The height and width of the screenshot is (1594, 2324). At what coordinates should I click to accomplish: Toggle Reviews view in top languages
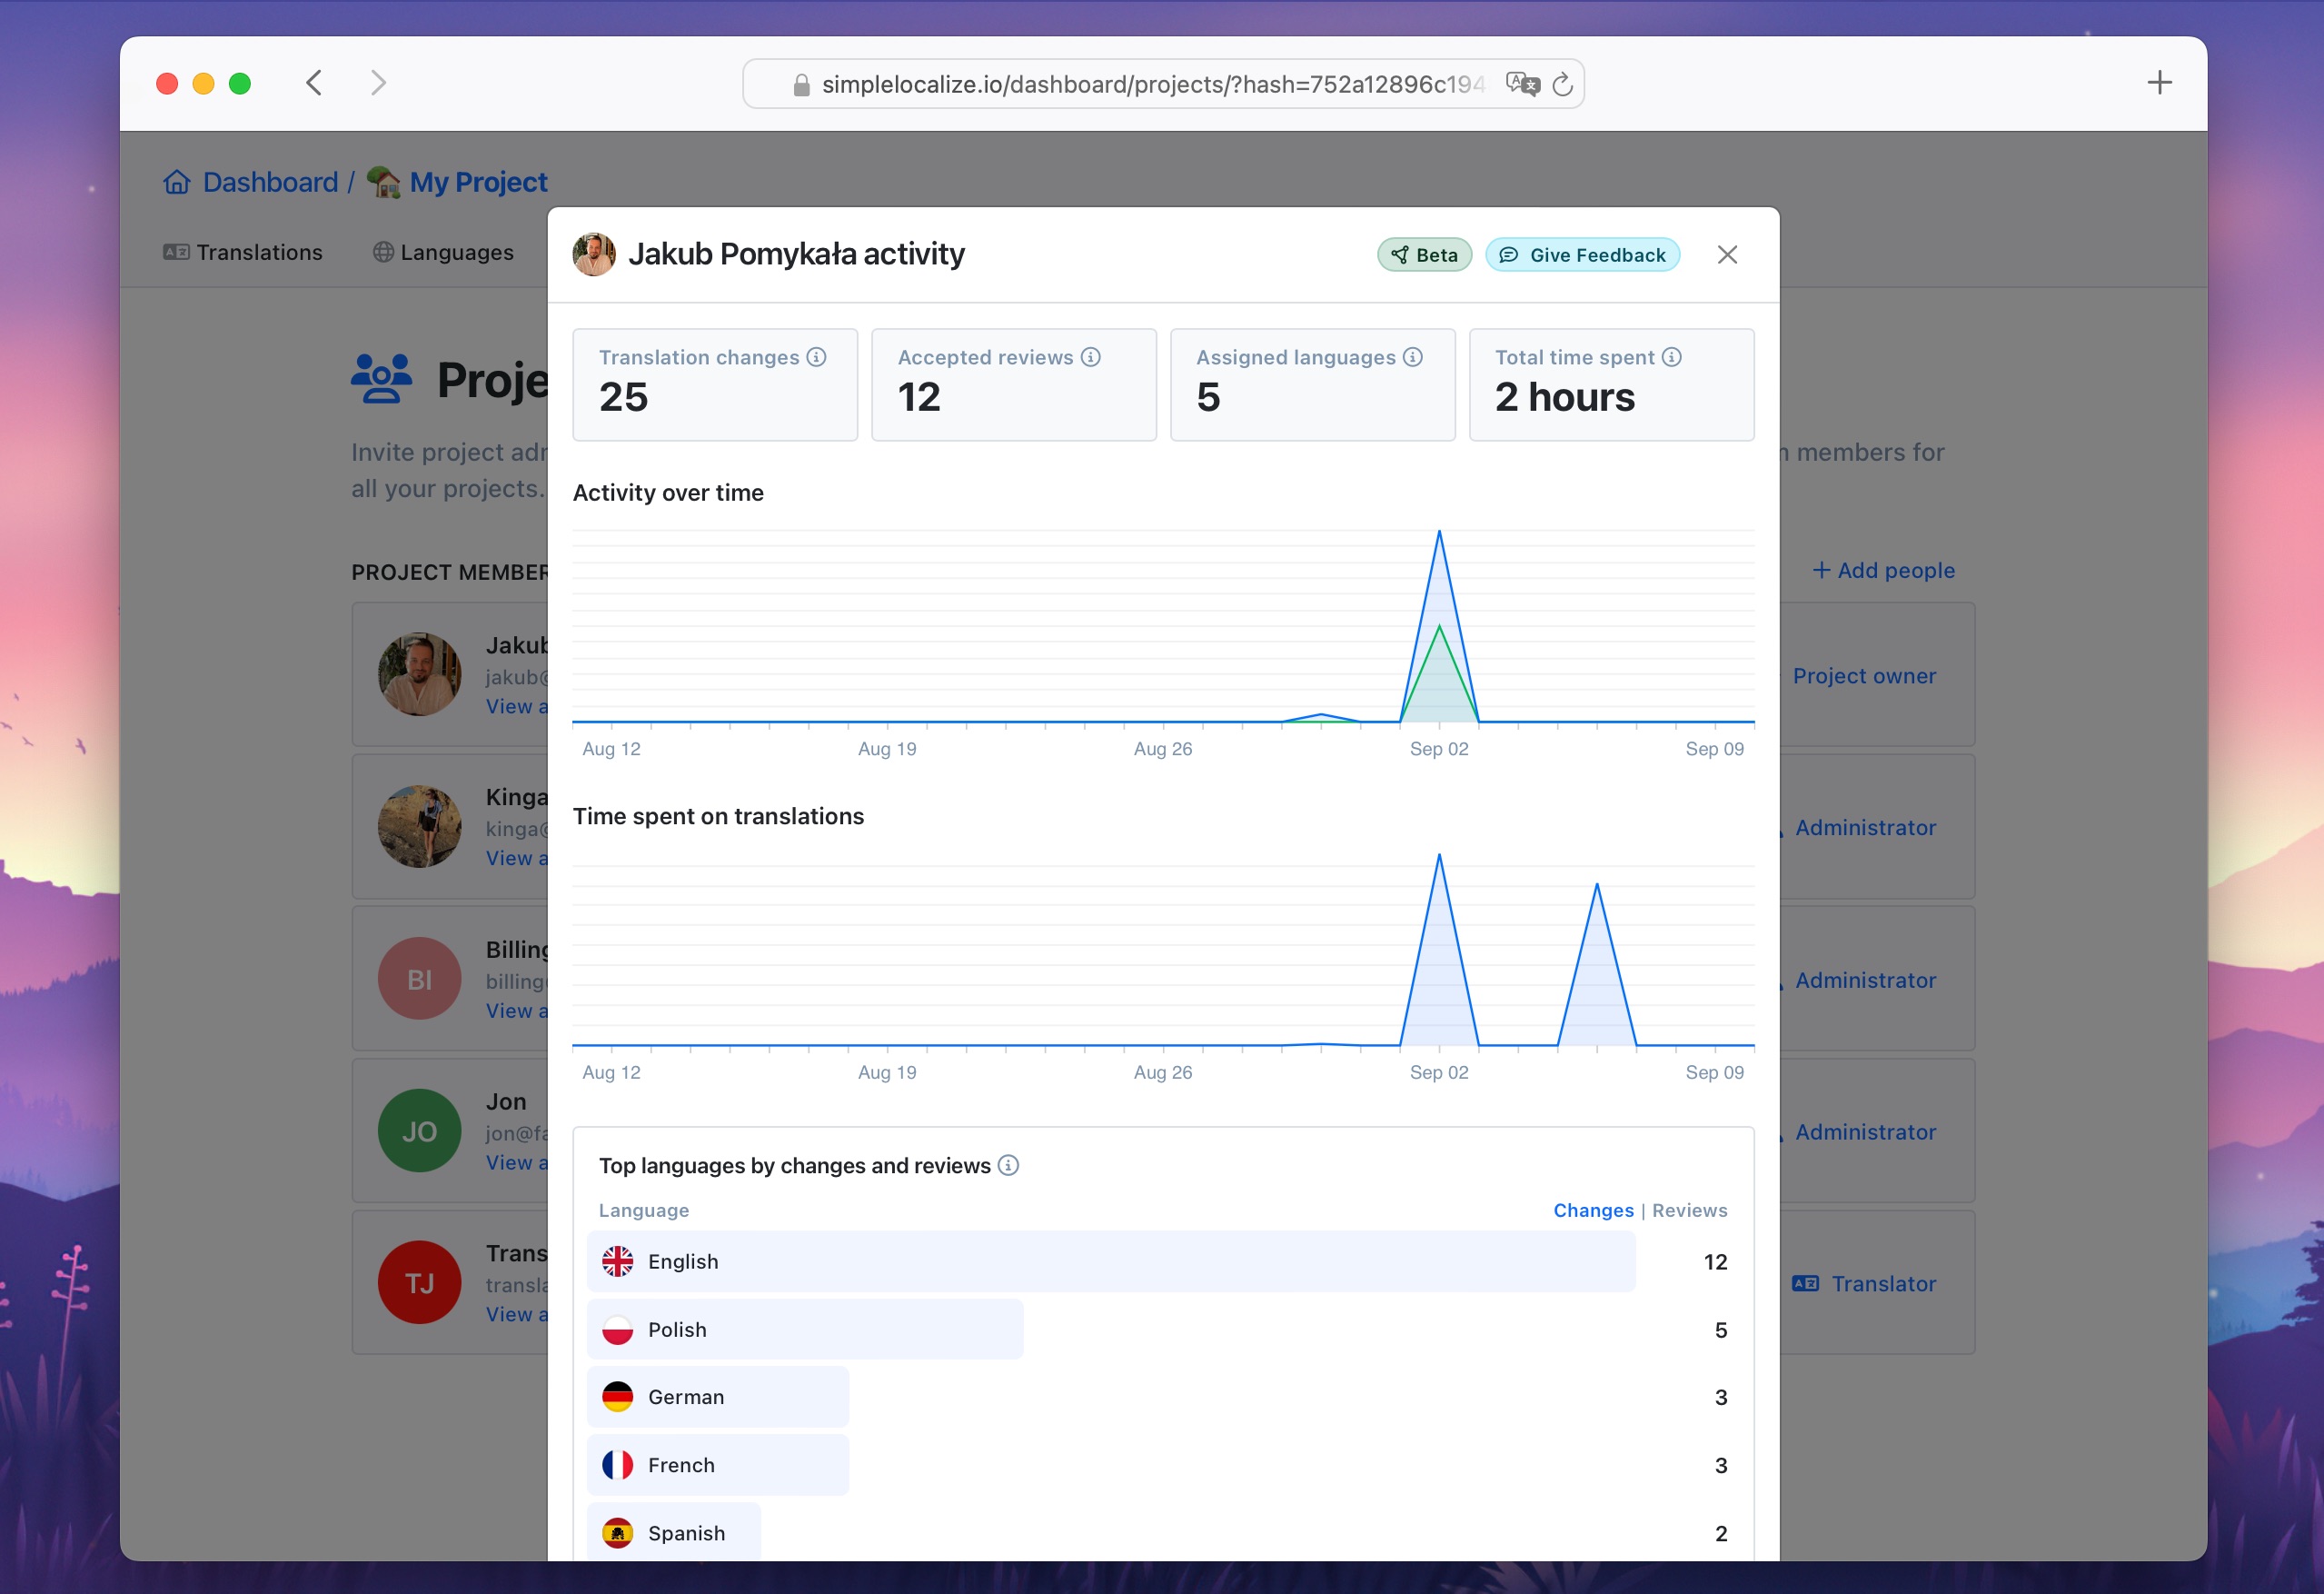tap(1690, 1209)
